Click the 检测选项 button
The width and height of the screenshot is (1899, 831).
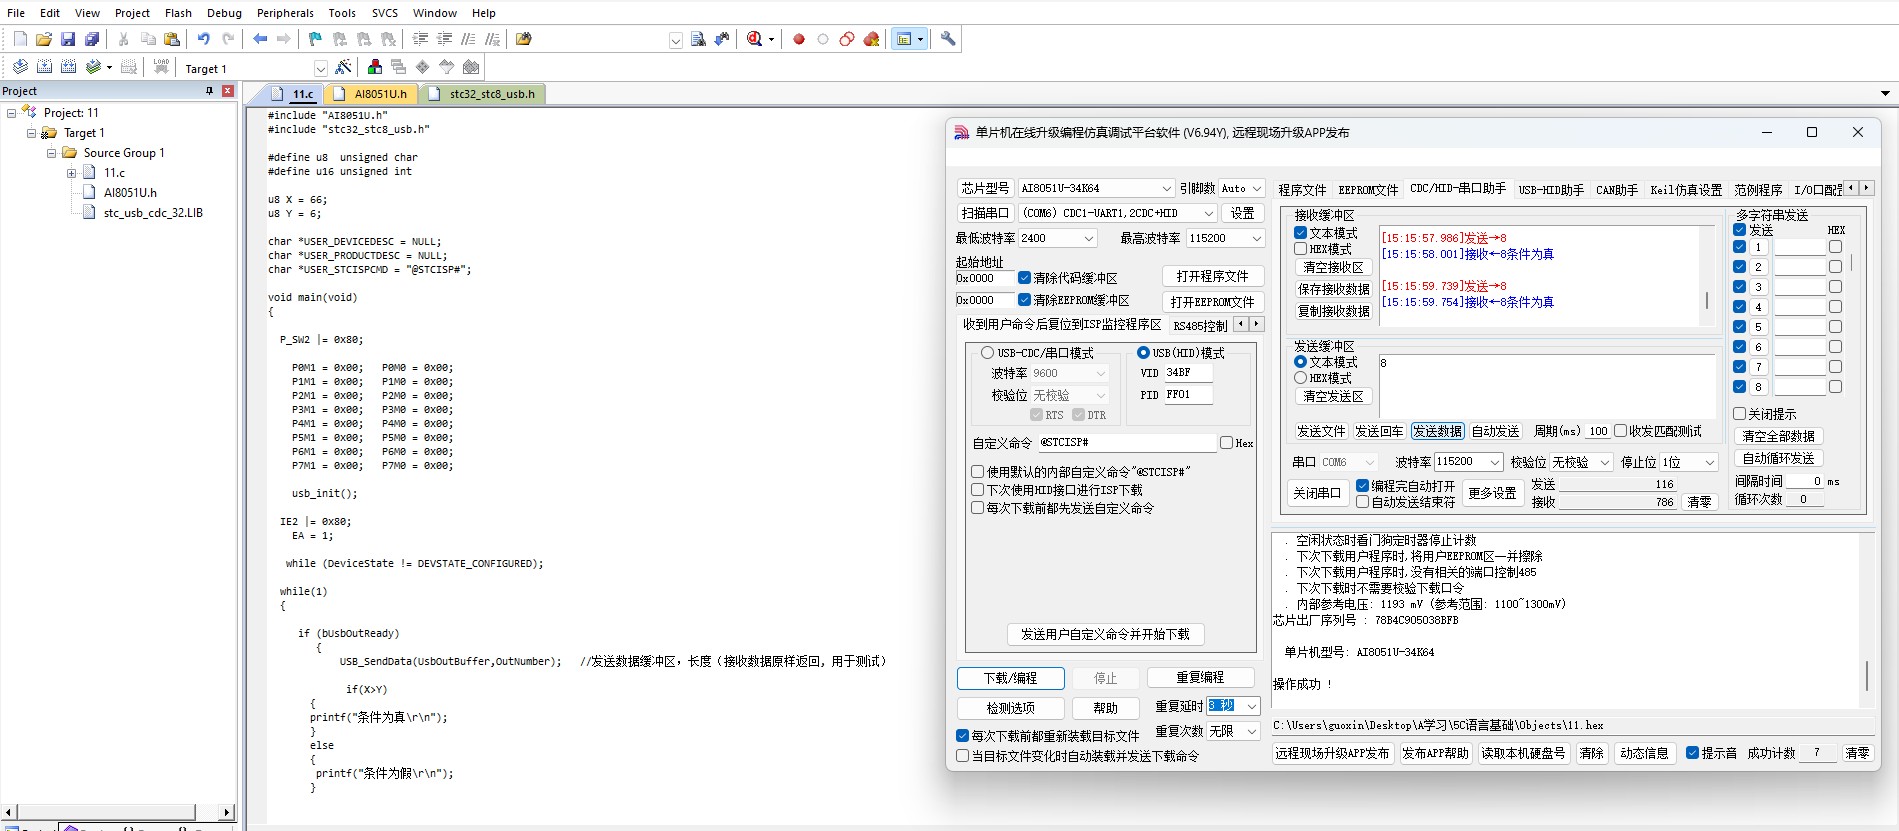pos(1010,708)
